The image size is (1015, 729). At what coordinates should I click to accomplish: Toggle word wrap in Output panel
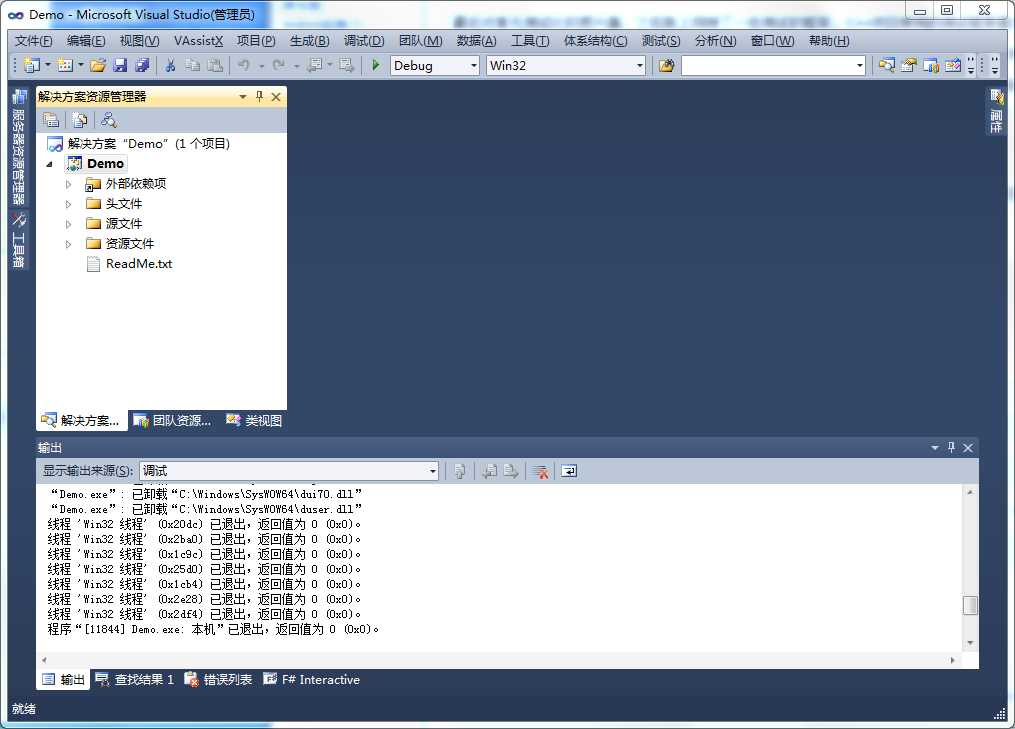coord(569,471)
